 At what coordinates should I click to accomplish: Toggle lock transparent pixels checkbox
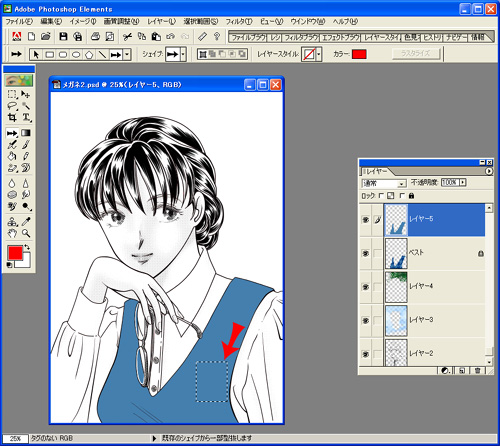coord(381,196)
